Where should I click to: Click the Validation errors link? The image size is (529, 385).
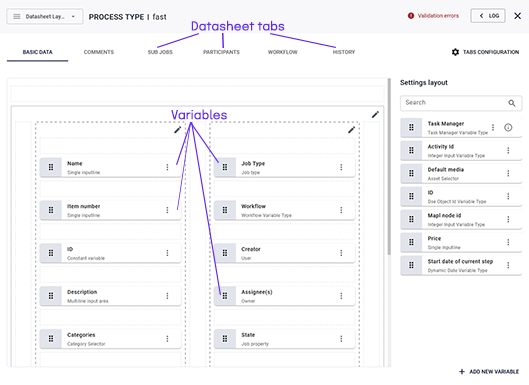[434, 16]
